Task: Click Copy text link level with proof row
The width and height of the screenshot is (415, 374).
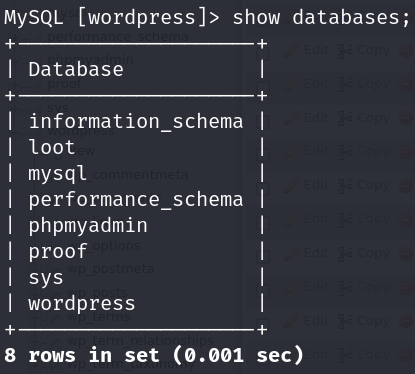Action: click(373, 253)
